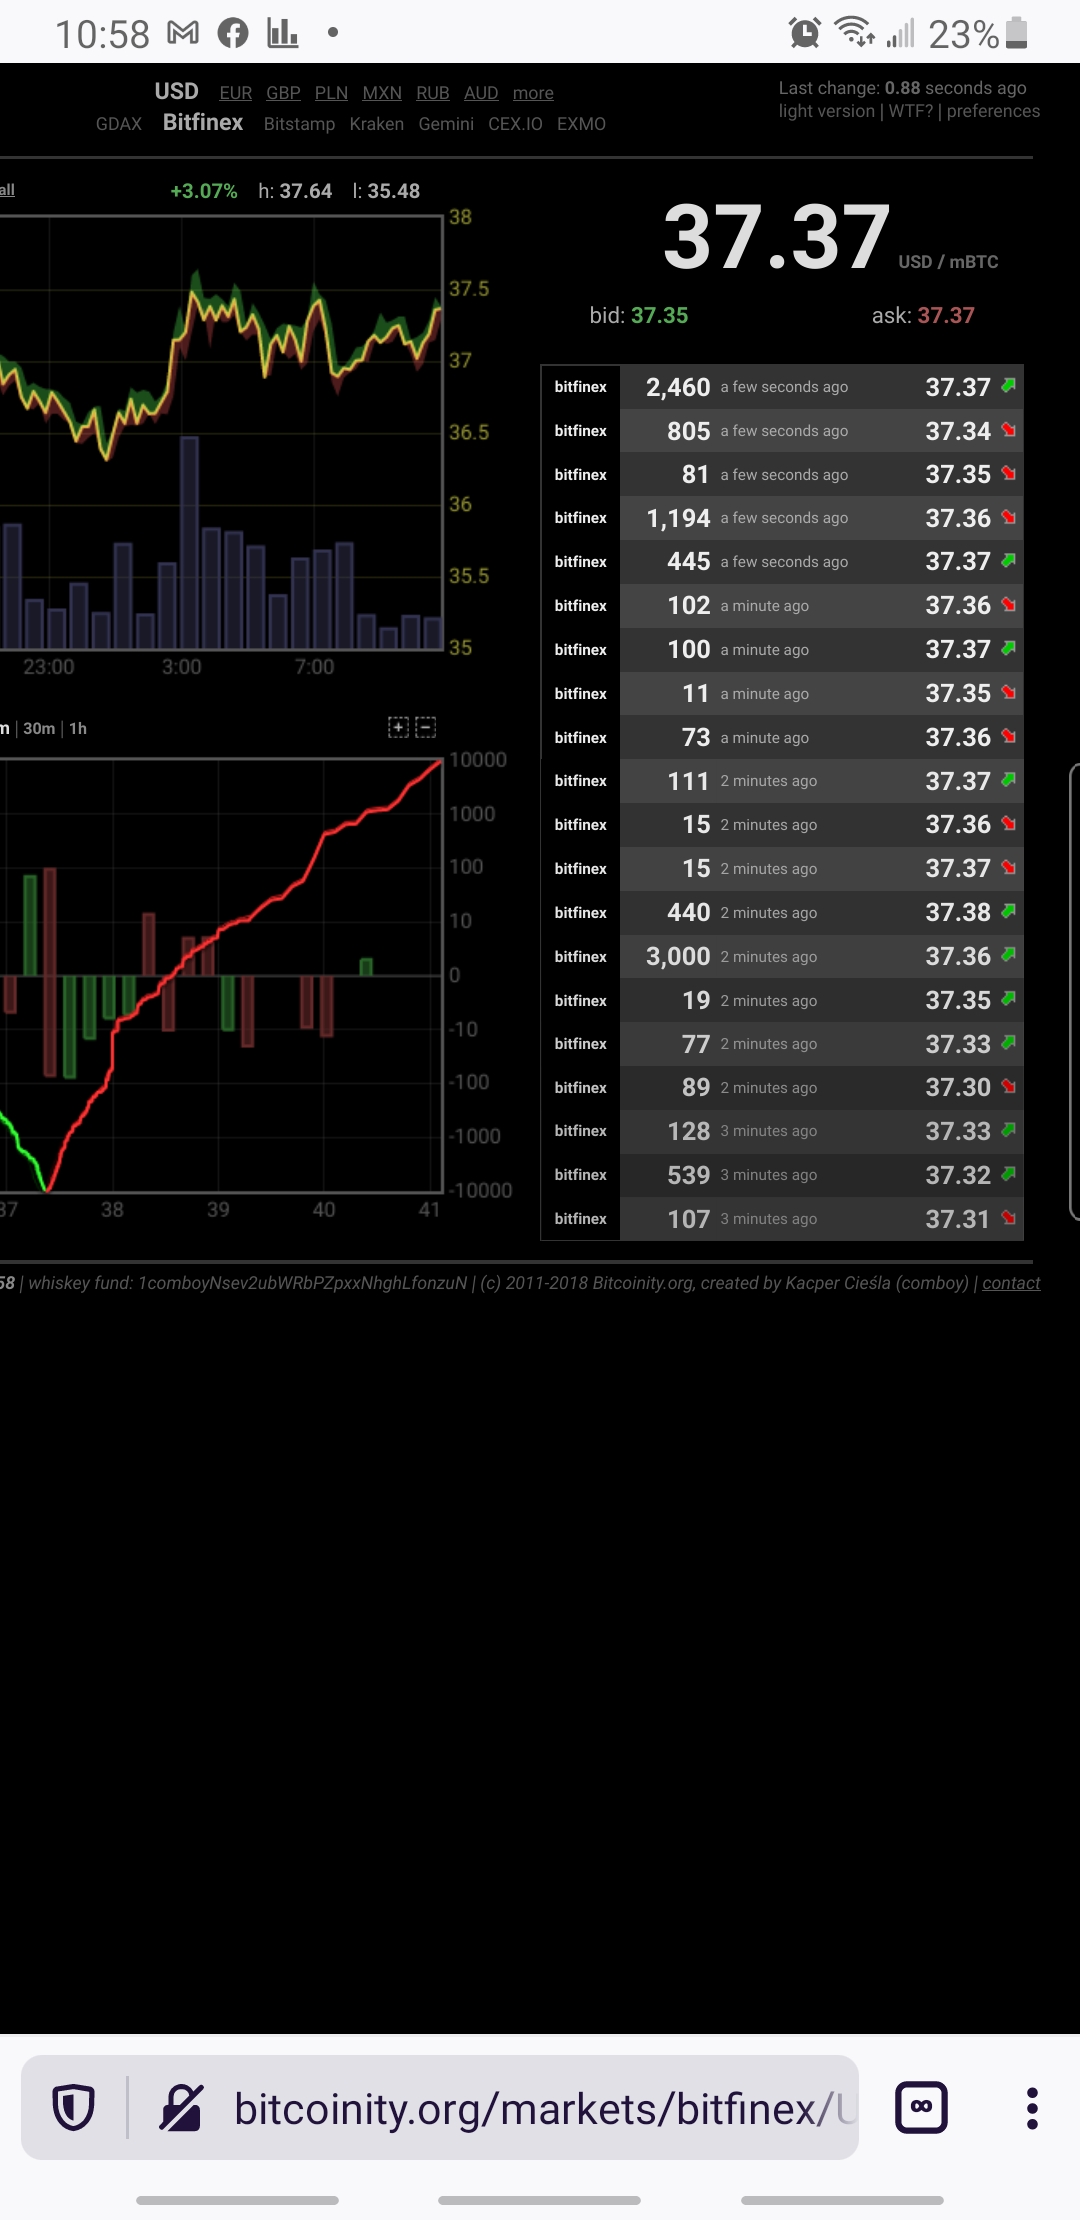Switch to AUD currency
This screenshot has width=1080, height=2220.
(481, 93)
